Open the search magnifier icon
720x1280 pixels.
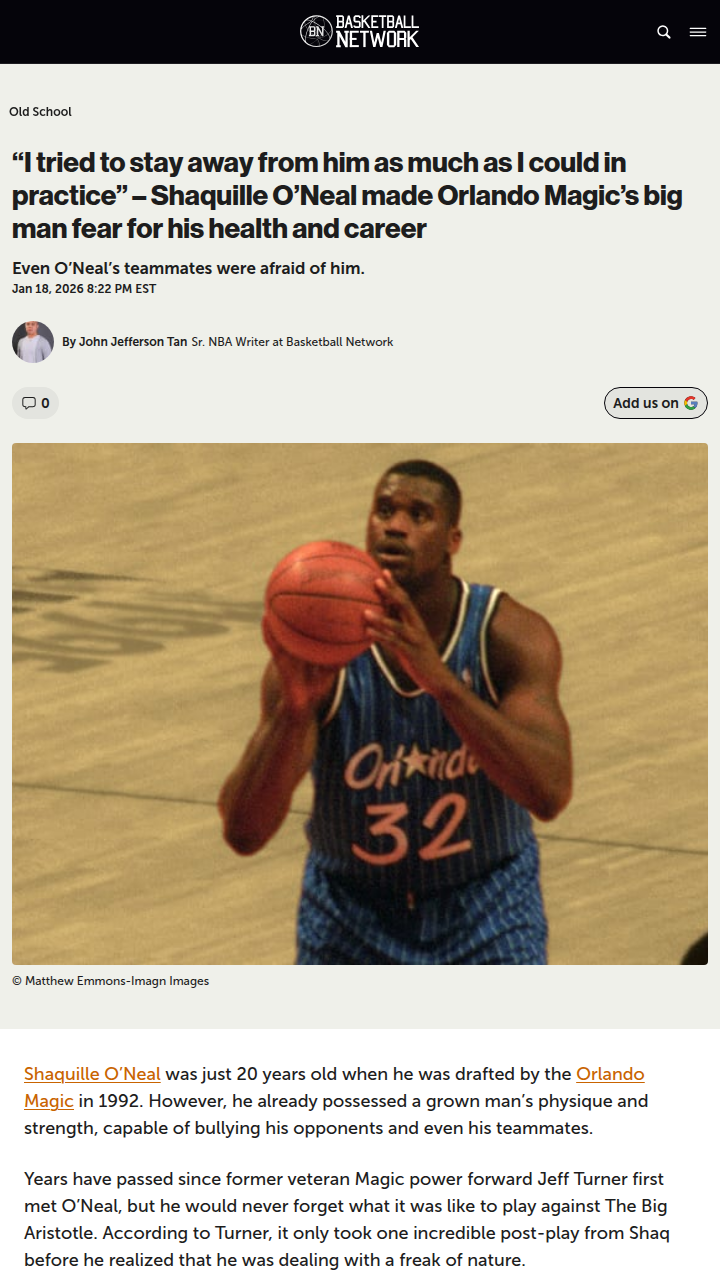click(664, 32)
